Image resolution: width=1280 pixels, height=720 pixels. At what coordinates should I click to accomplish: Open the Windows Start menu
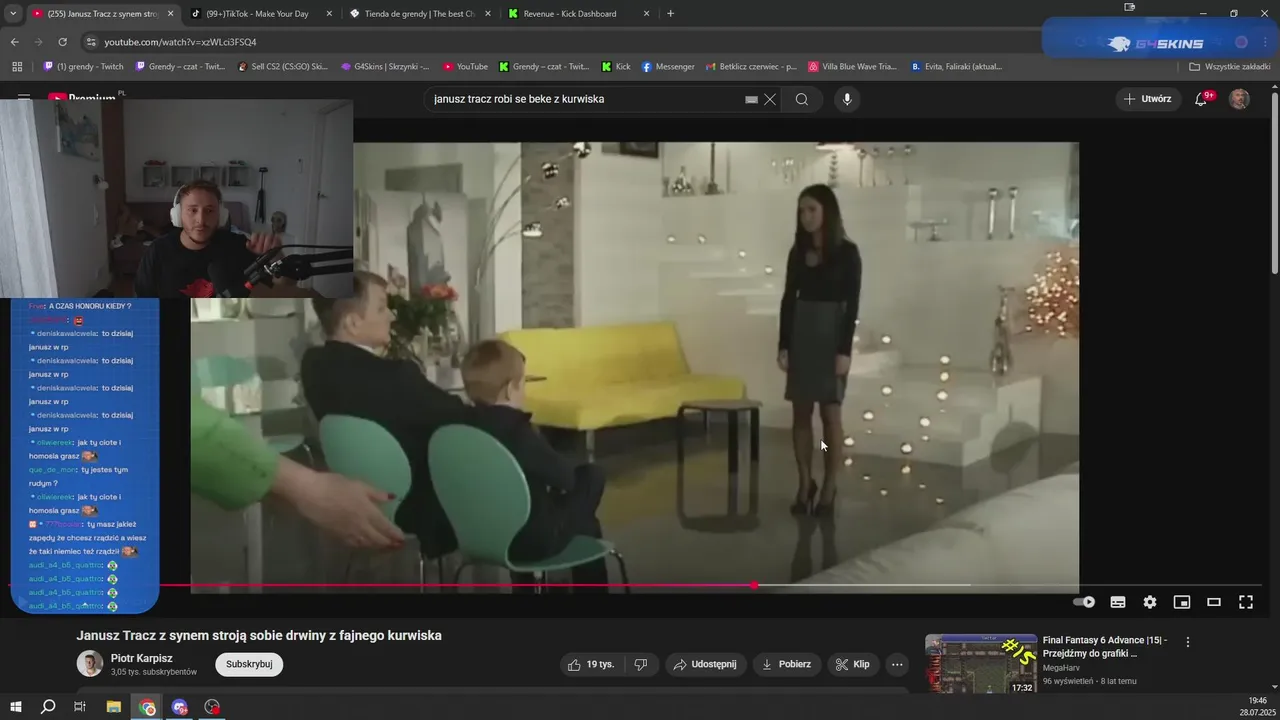pos(16,707)
